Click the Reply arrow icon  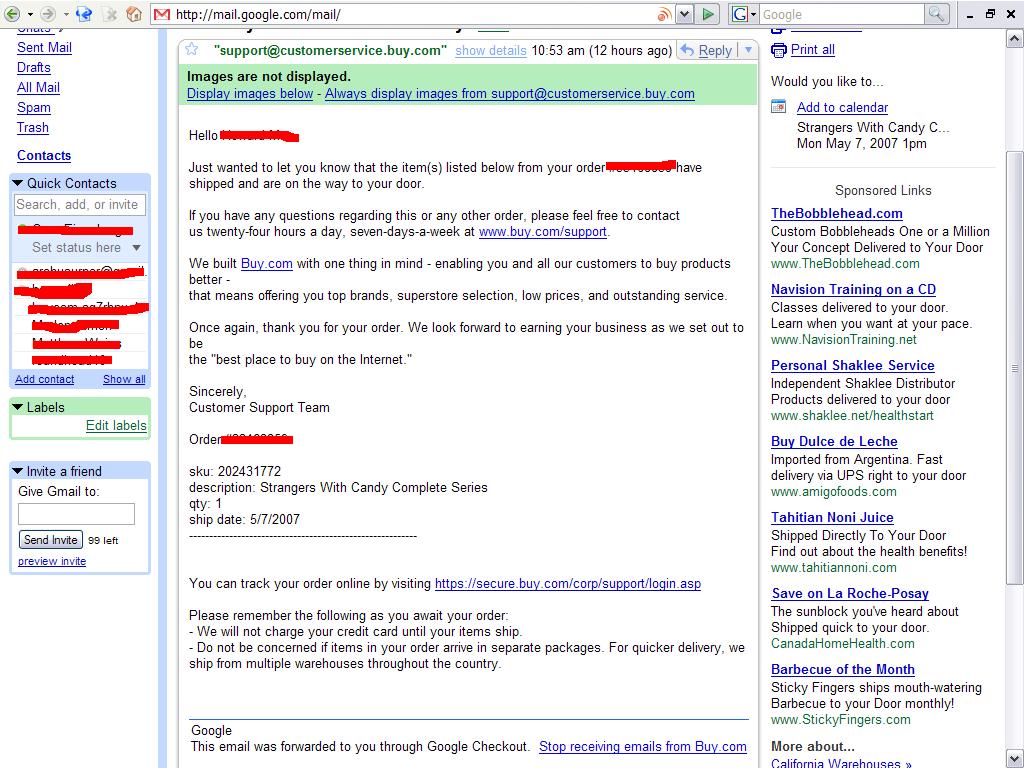687,50
